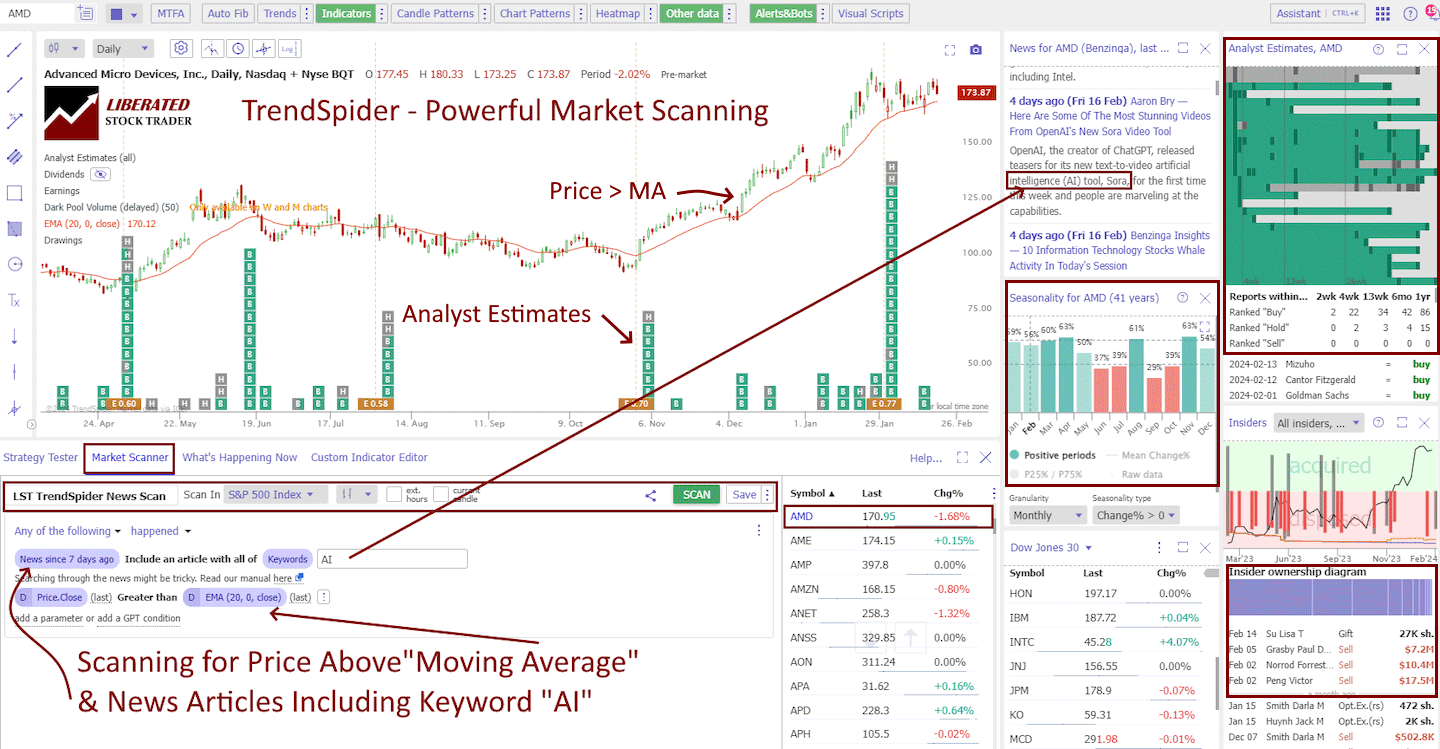
Task: Open the Change% > 0 seasonality type dropdown
Action: 1135,515
